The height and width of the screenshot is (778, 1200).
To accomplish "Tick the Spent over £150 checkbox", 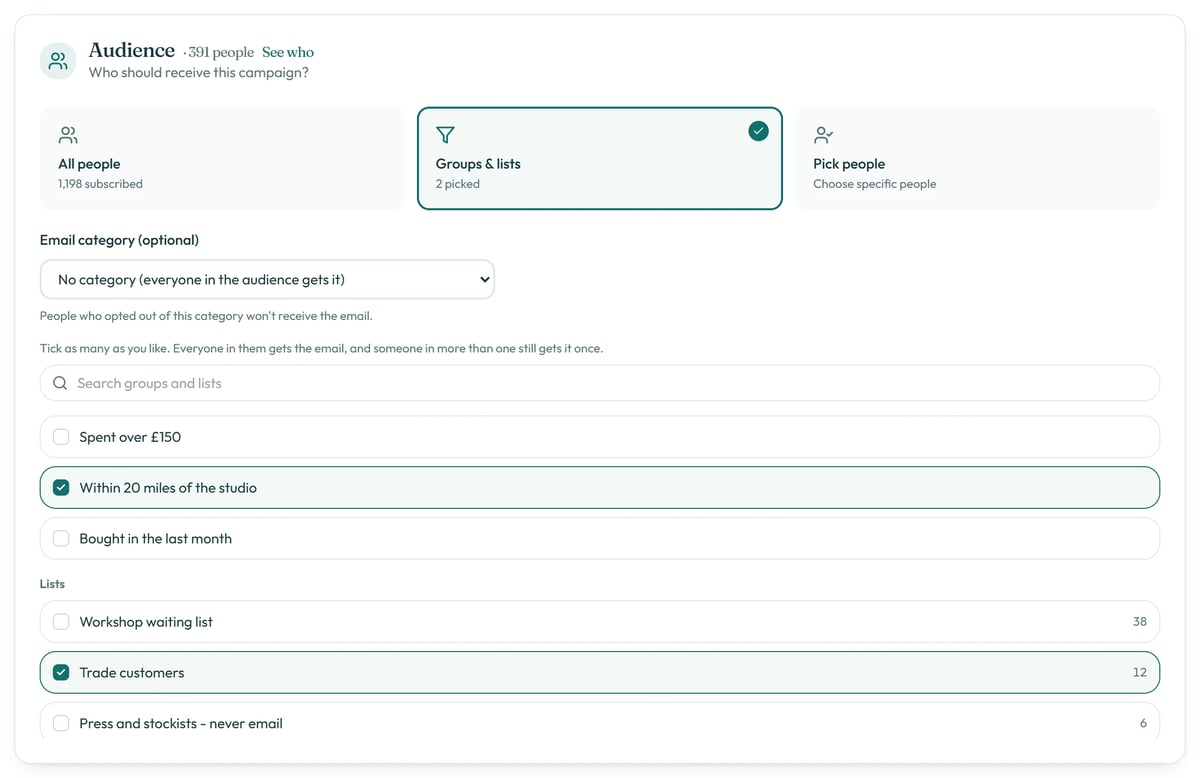I will pos(61,437).
